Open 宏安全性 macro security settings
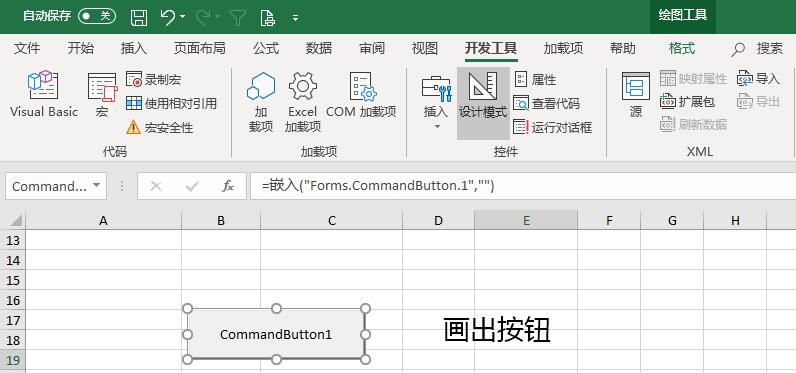 tap(159, 127)
